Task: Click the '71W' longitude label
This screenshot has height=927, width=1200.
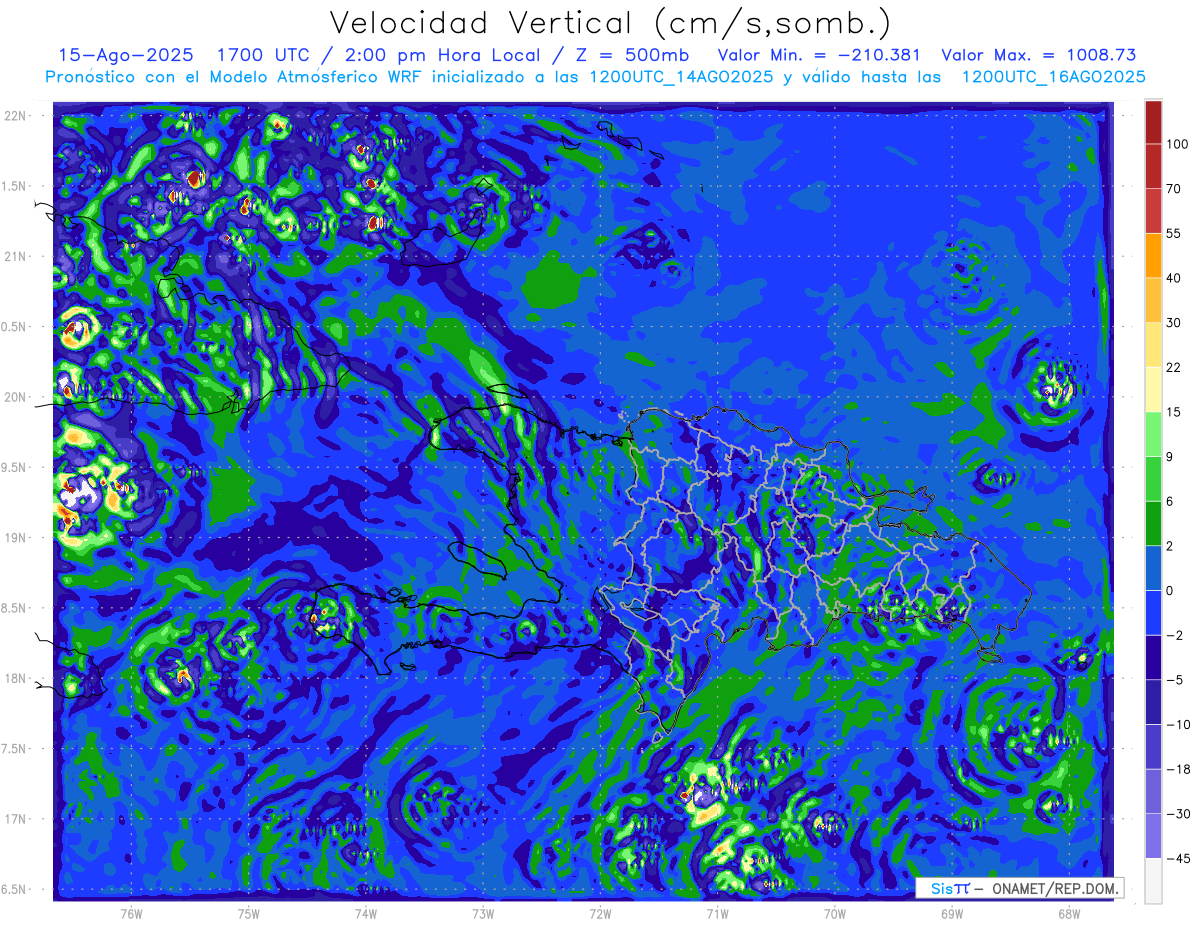Action: [717, 913]
